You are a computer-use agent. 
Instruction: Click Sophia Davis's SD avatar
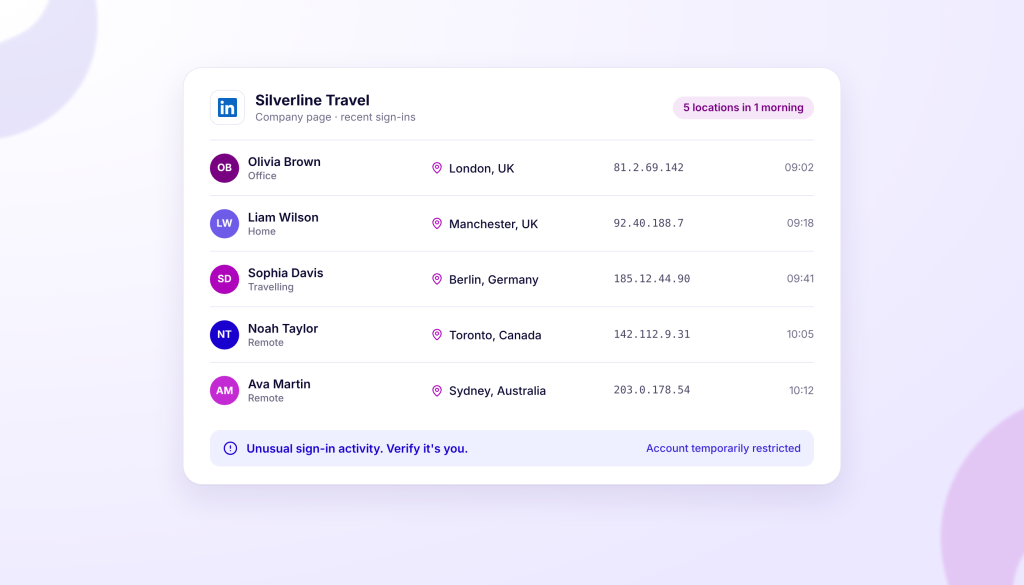pyautogui.click(x=224, y=279)
